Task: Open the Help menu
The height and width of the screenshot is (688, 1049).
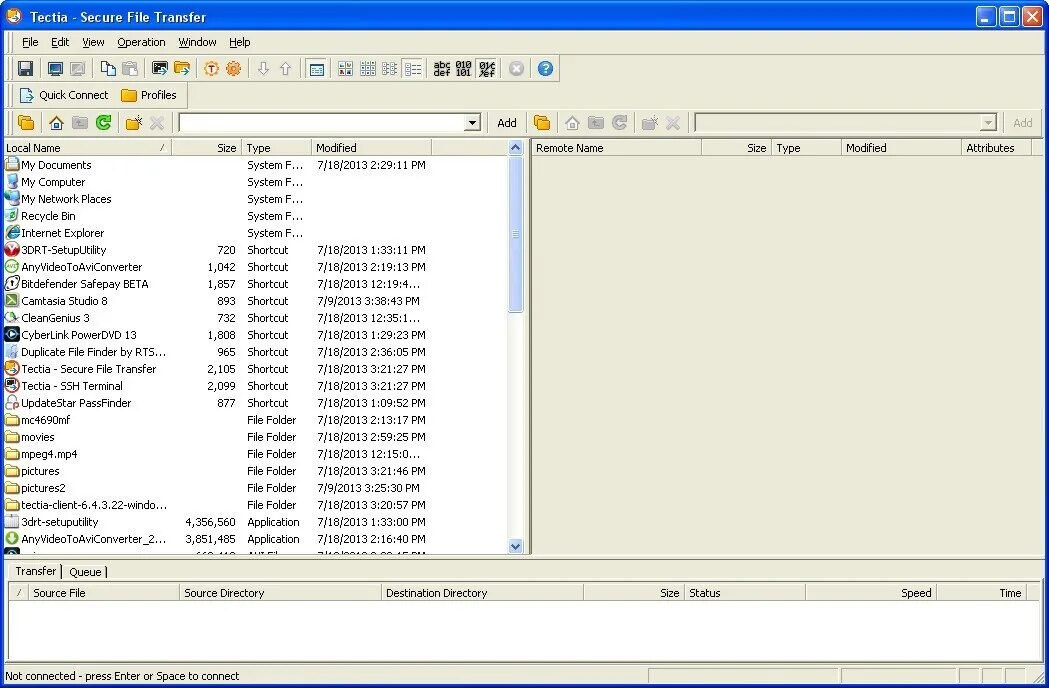Action: (x=240, y=42)
